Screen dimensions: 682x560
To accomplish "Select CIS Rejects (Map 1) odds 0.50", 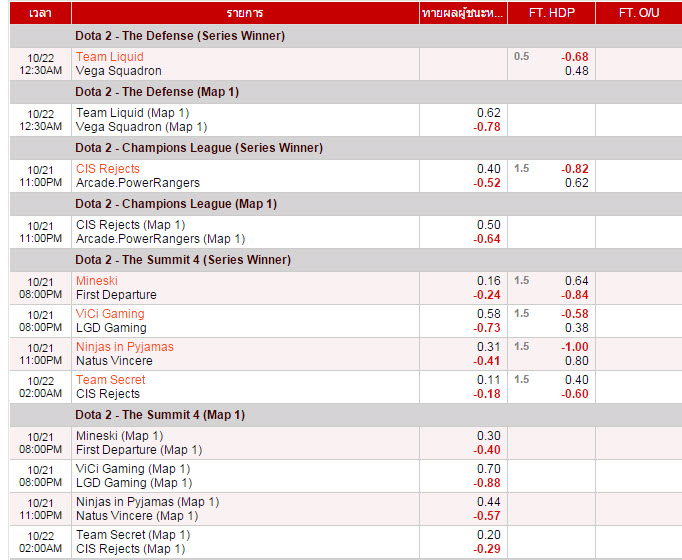I will [488, 225].
